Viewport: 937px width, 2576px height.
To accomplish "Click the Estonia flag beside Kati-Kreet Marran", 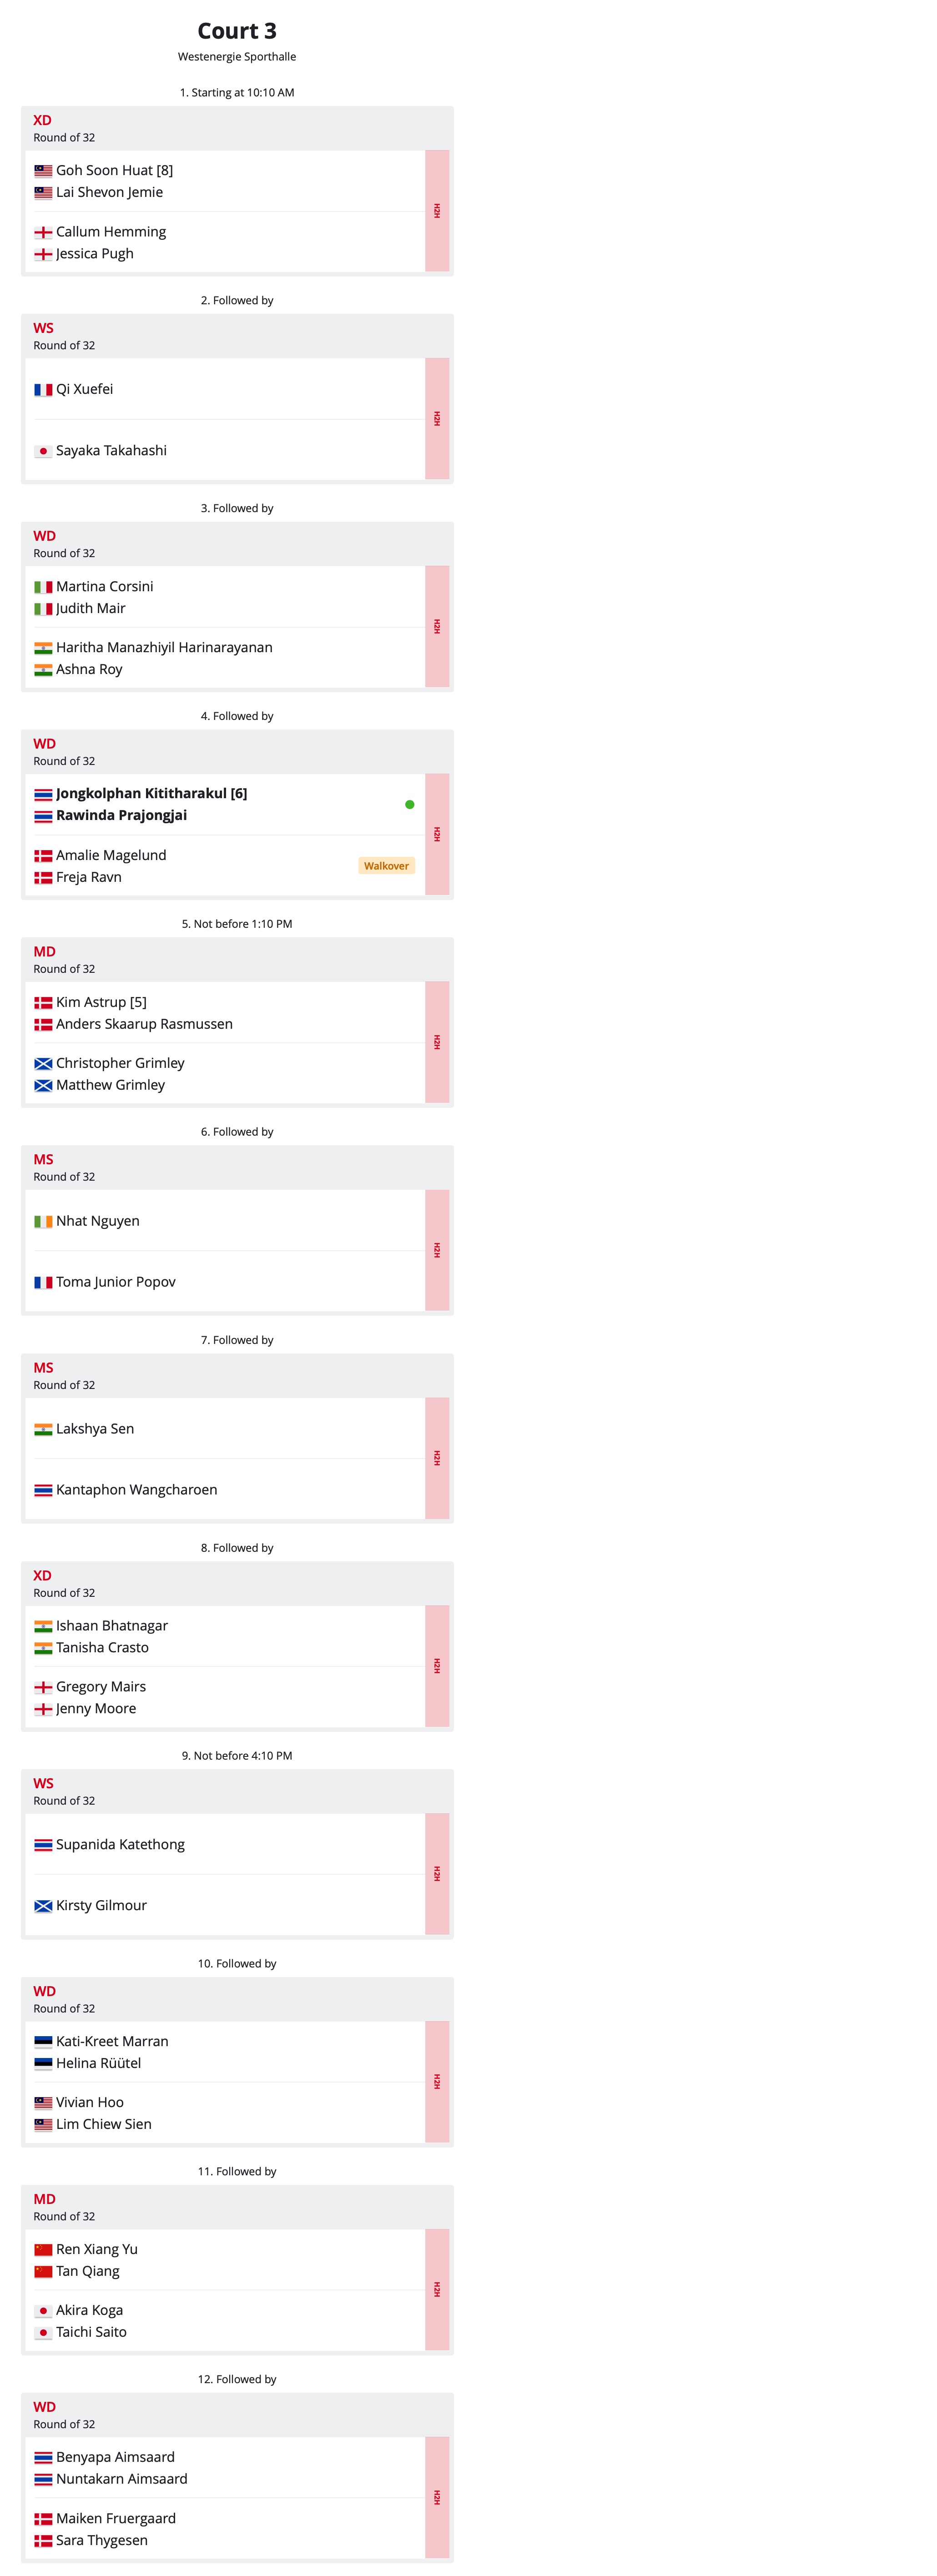I will (x=43, y=2042).
